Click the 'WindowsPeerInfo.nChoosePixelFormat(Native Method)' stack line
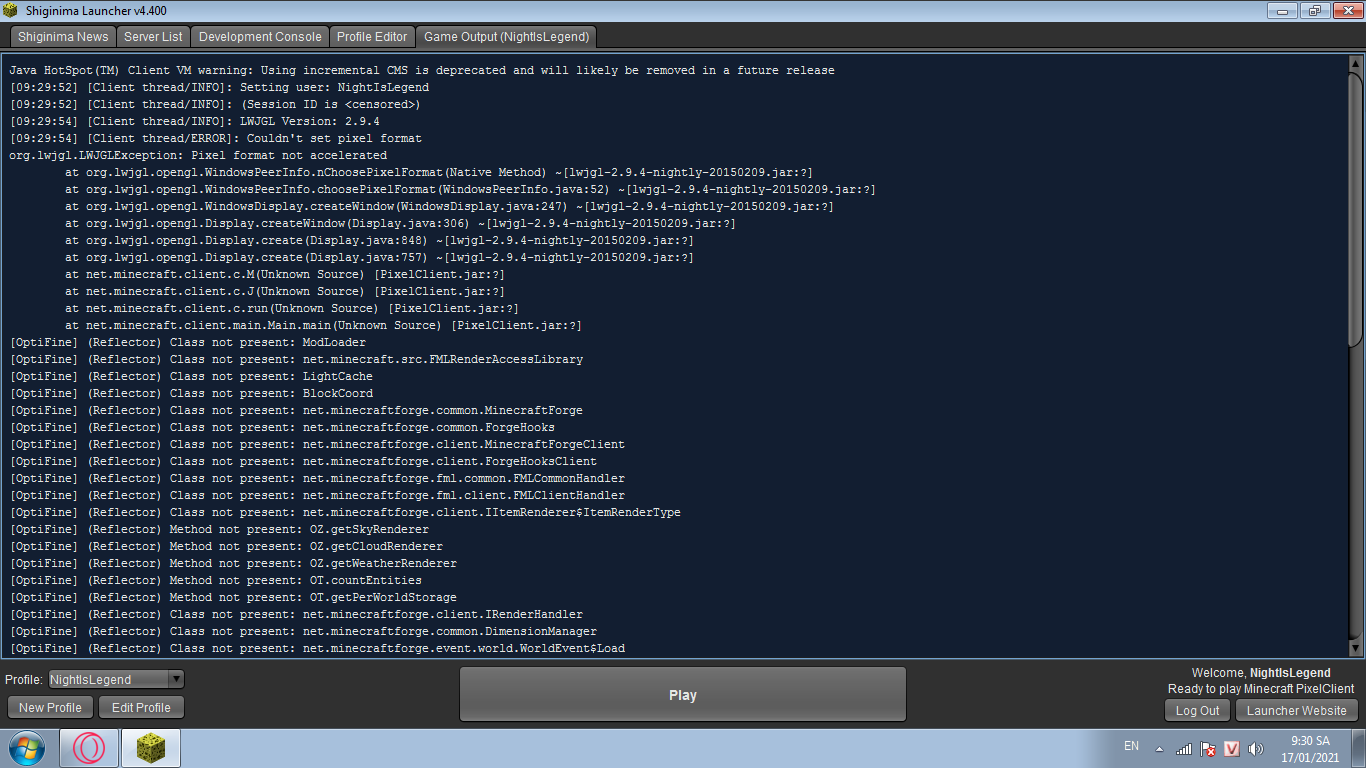 tap(439, 173)
